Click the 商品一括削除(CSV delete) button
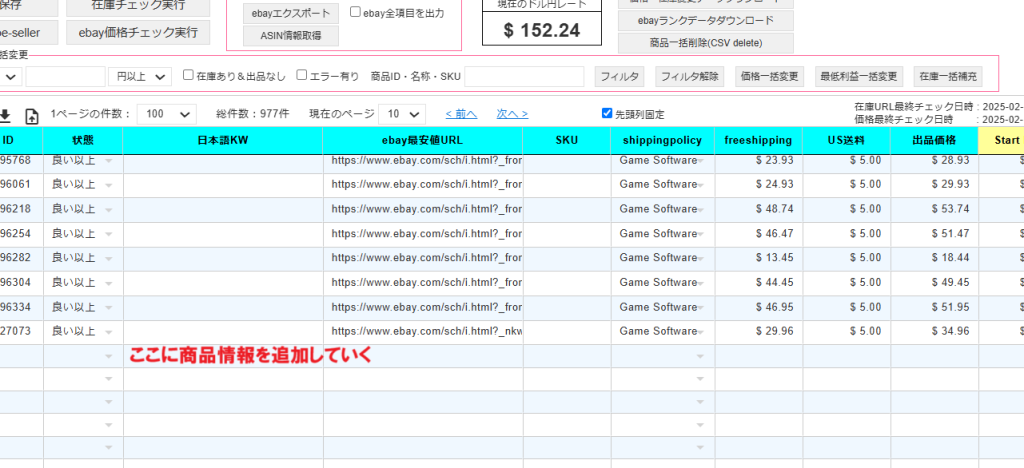Screen dimensions: 1024x468 [705, 44]
